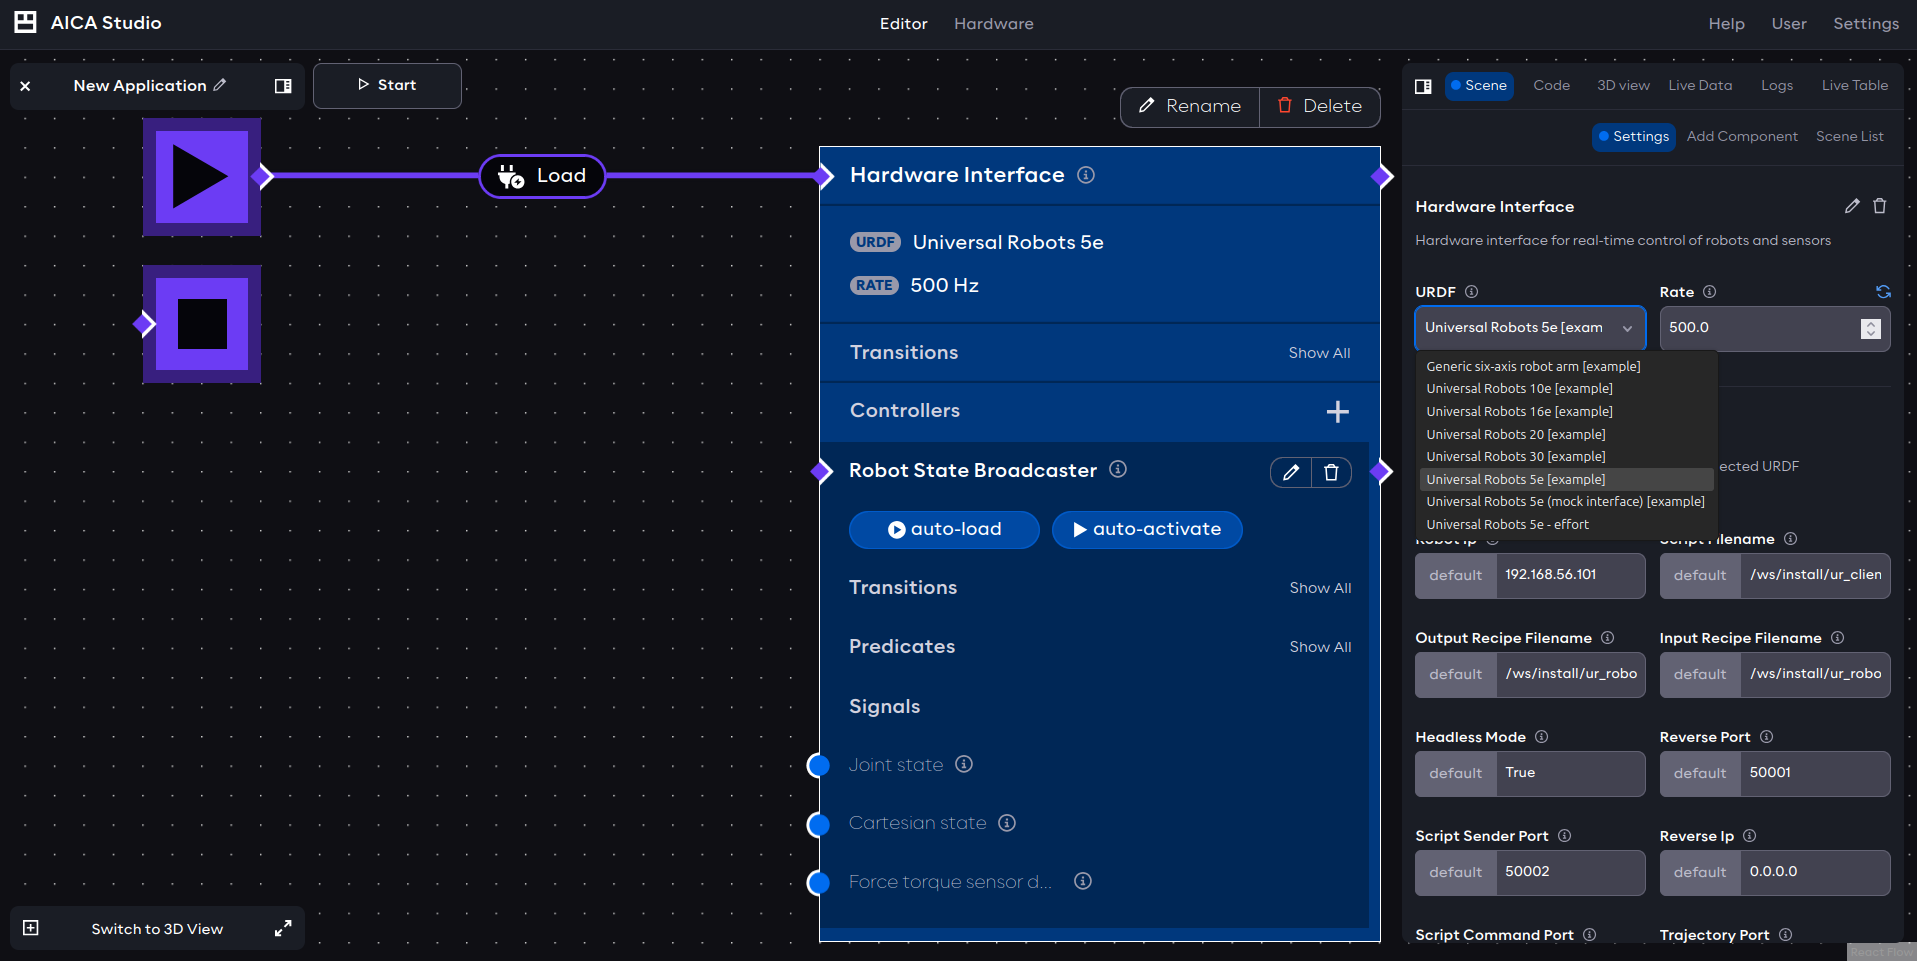Add a controller with plus icon
The width and height of the screenshot is (1917, 961).
tap(1337, 411)
